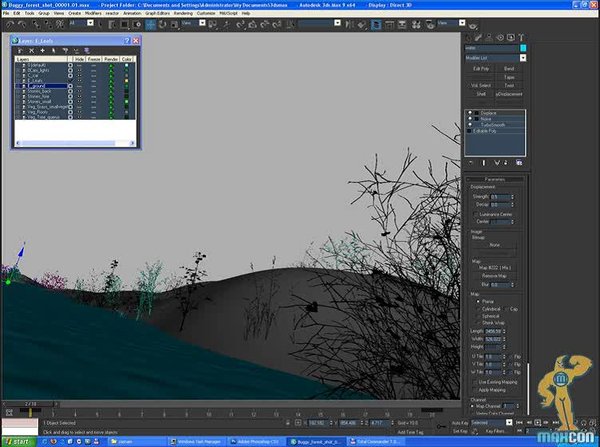Image resolution: width=600 pixels, height=447 pixels.
Task: Click the Undo arrow in main toolbar
Action: point(10,25)
